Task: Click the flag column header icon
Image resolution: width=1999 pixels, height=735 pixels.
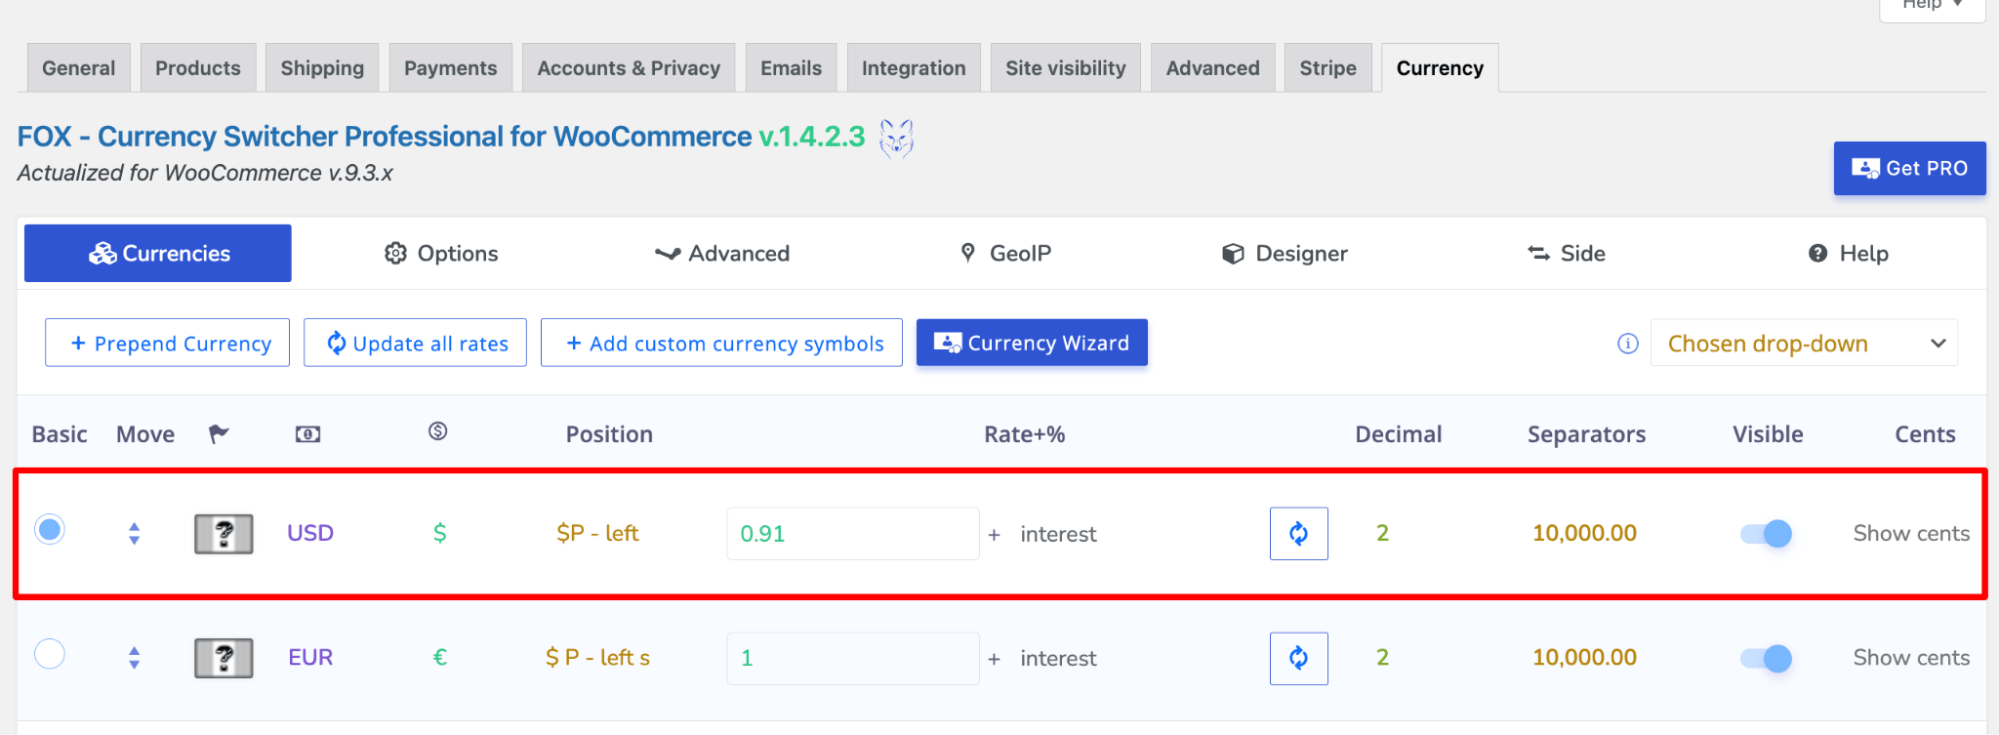Action: pyautogui.click(x=219, y=433)
